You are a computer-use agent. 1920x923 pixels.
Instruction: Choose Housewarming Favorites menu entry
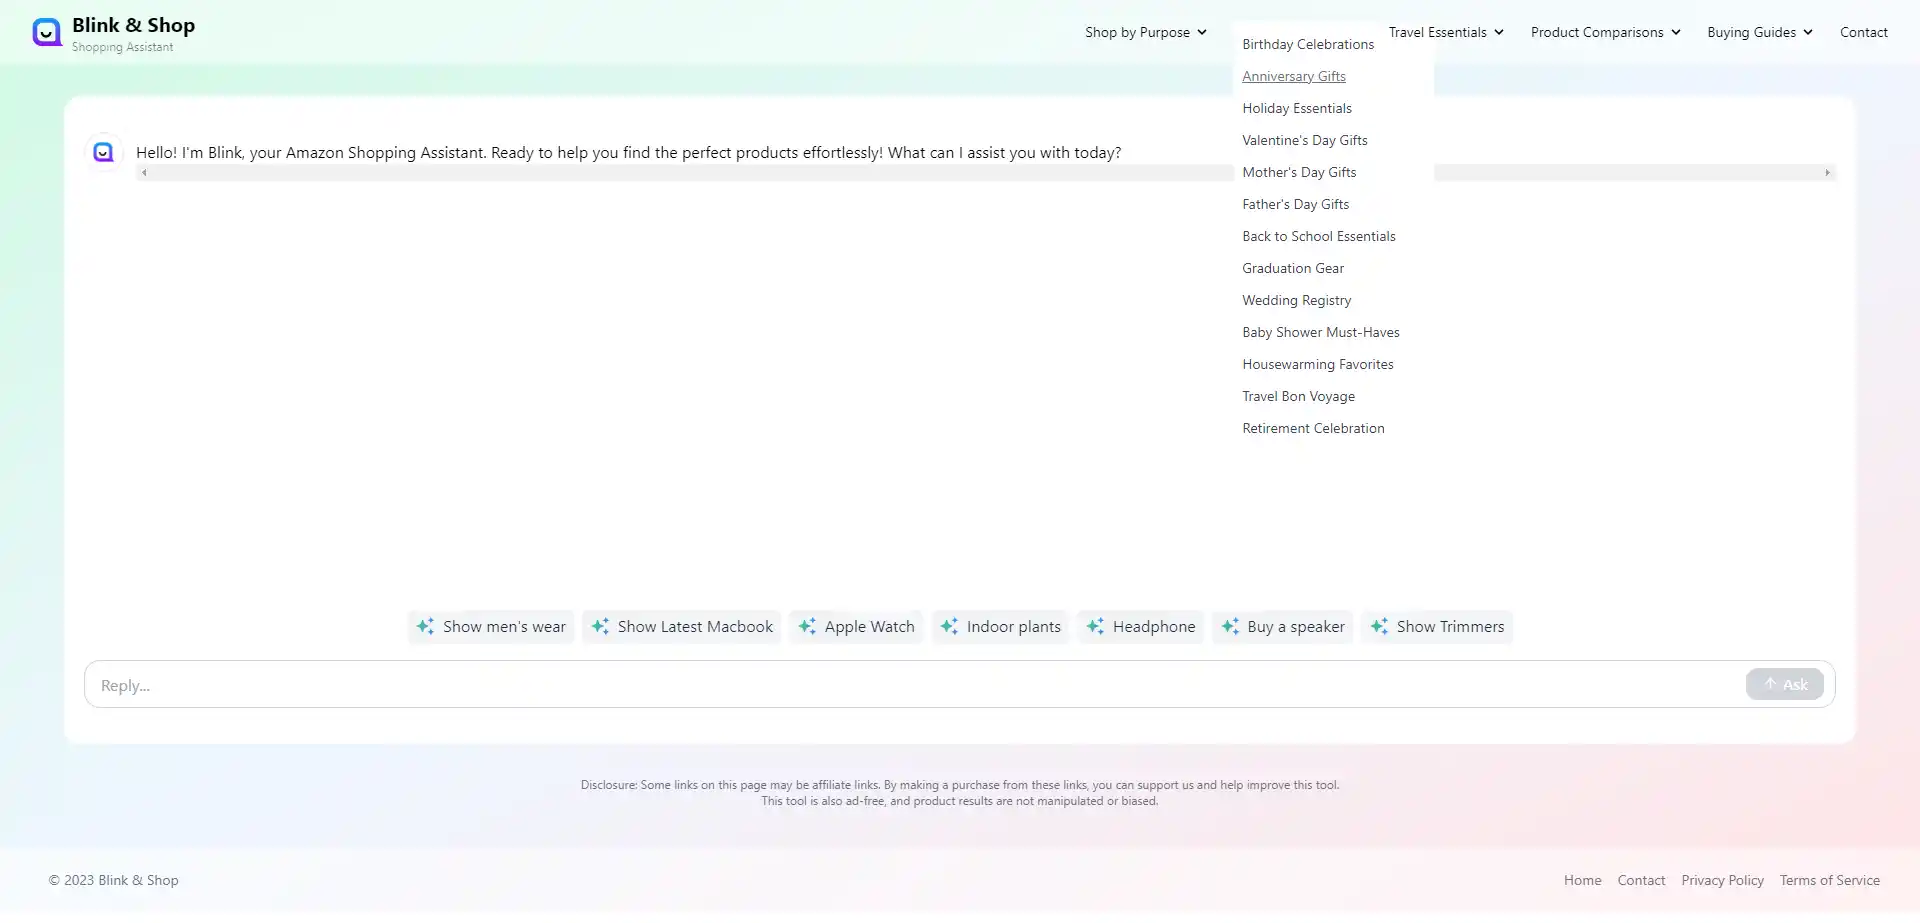(x=1318, y=364)
